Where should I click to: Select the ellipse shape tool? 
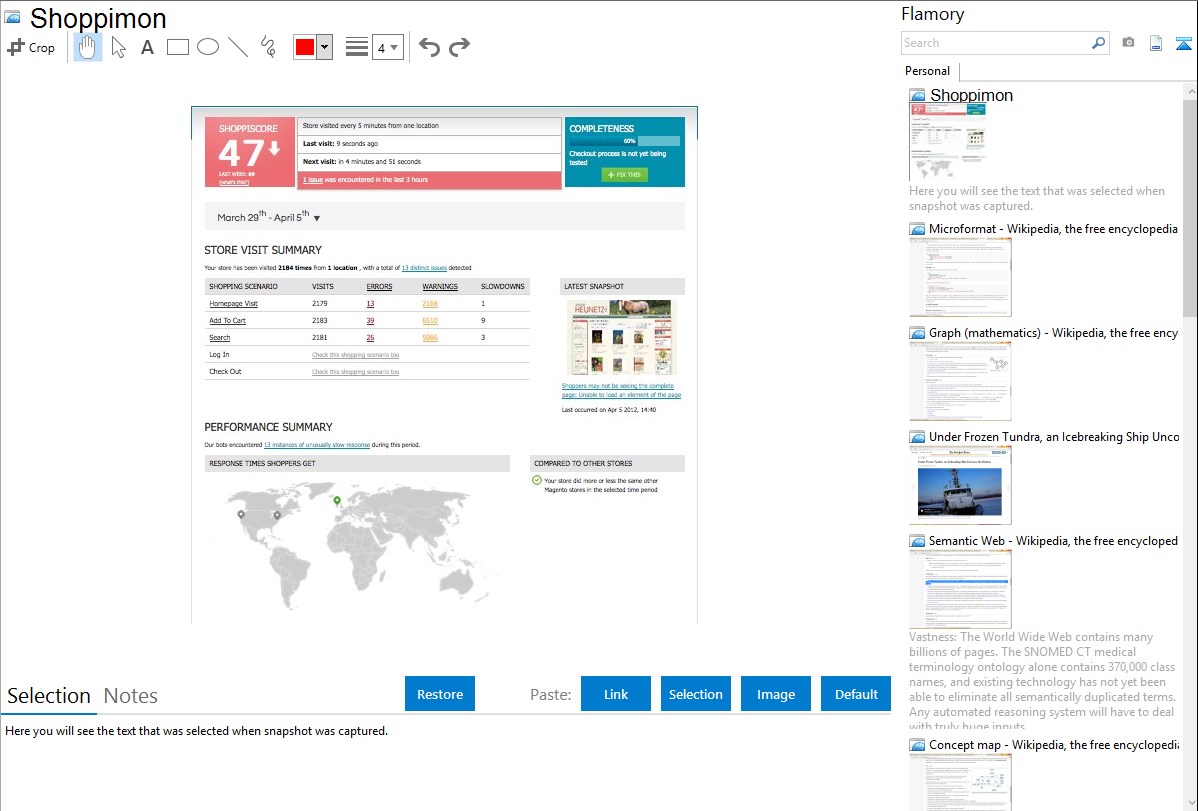pos(208,47)
